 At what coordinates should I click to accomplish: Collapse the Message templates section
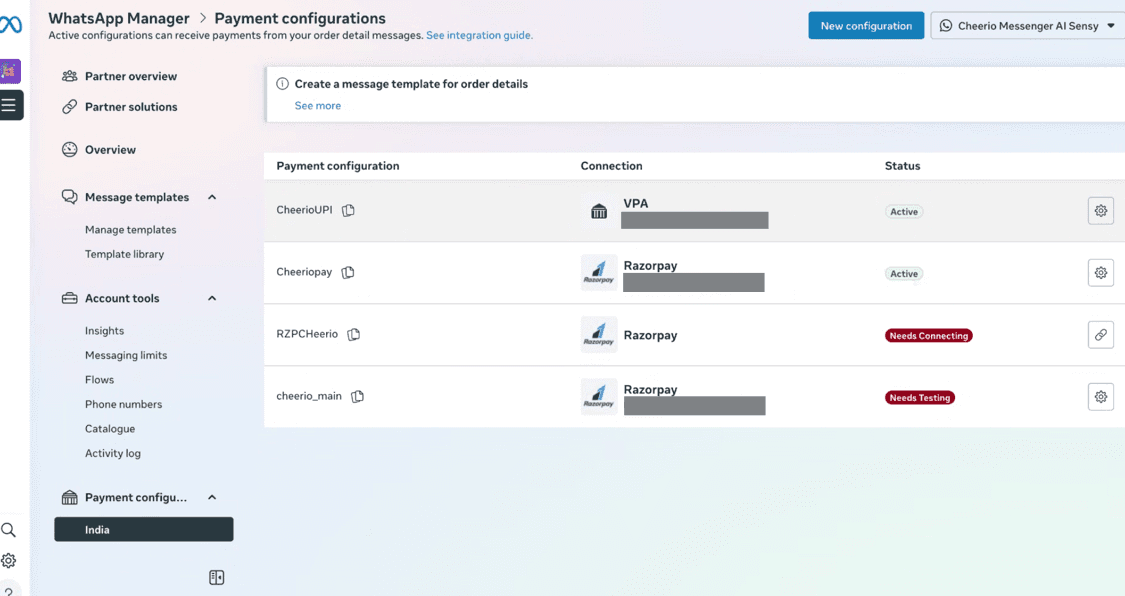tap(212, 198)
